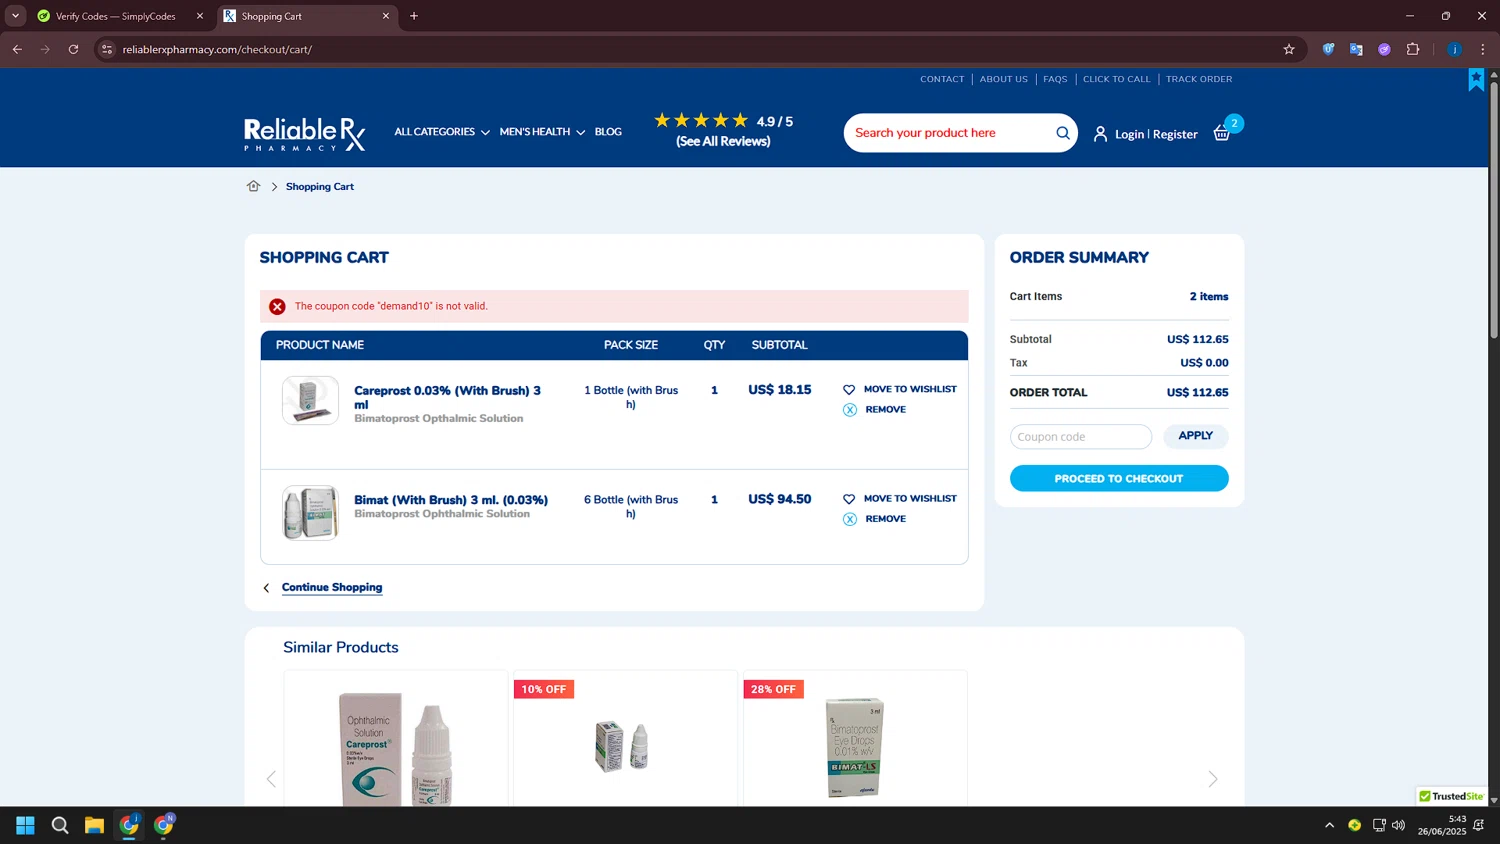This screenshot has height=844, width=1500.
Task: Click the page vertical scrollbar
Action: tap(1494, 210)
